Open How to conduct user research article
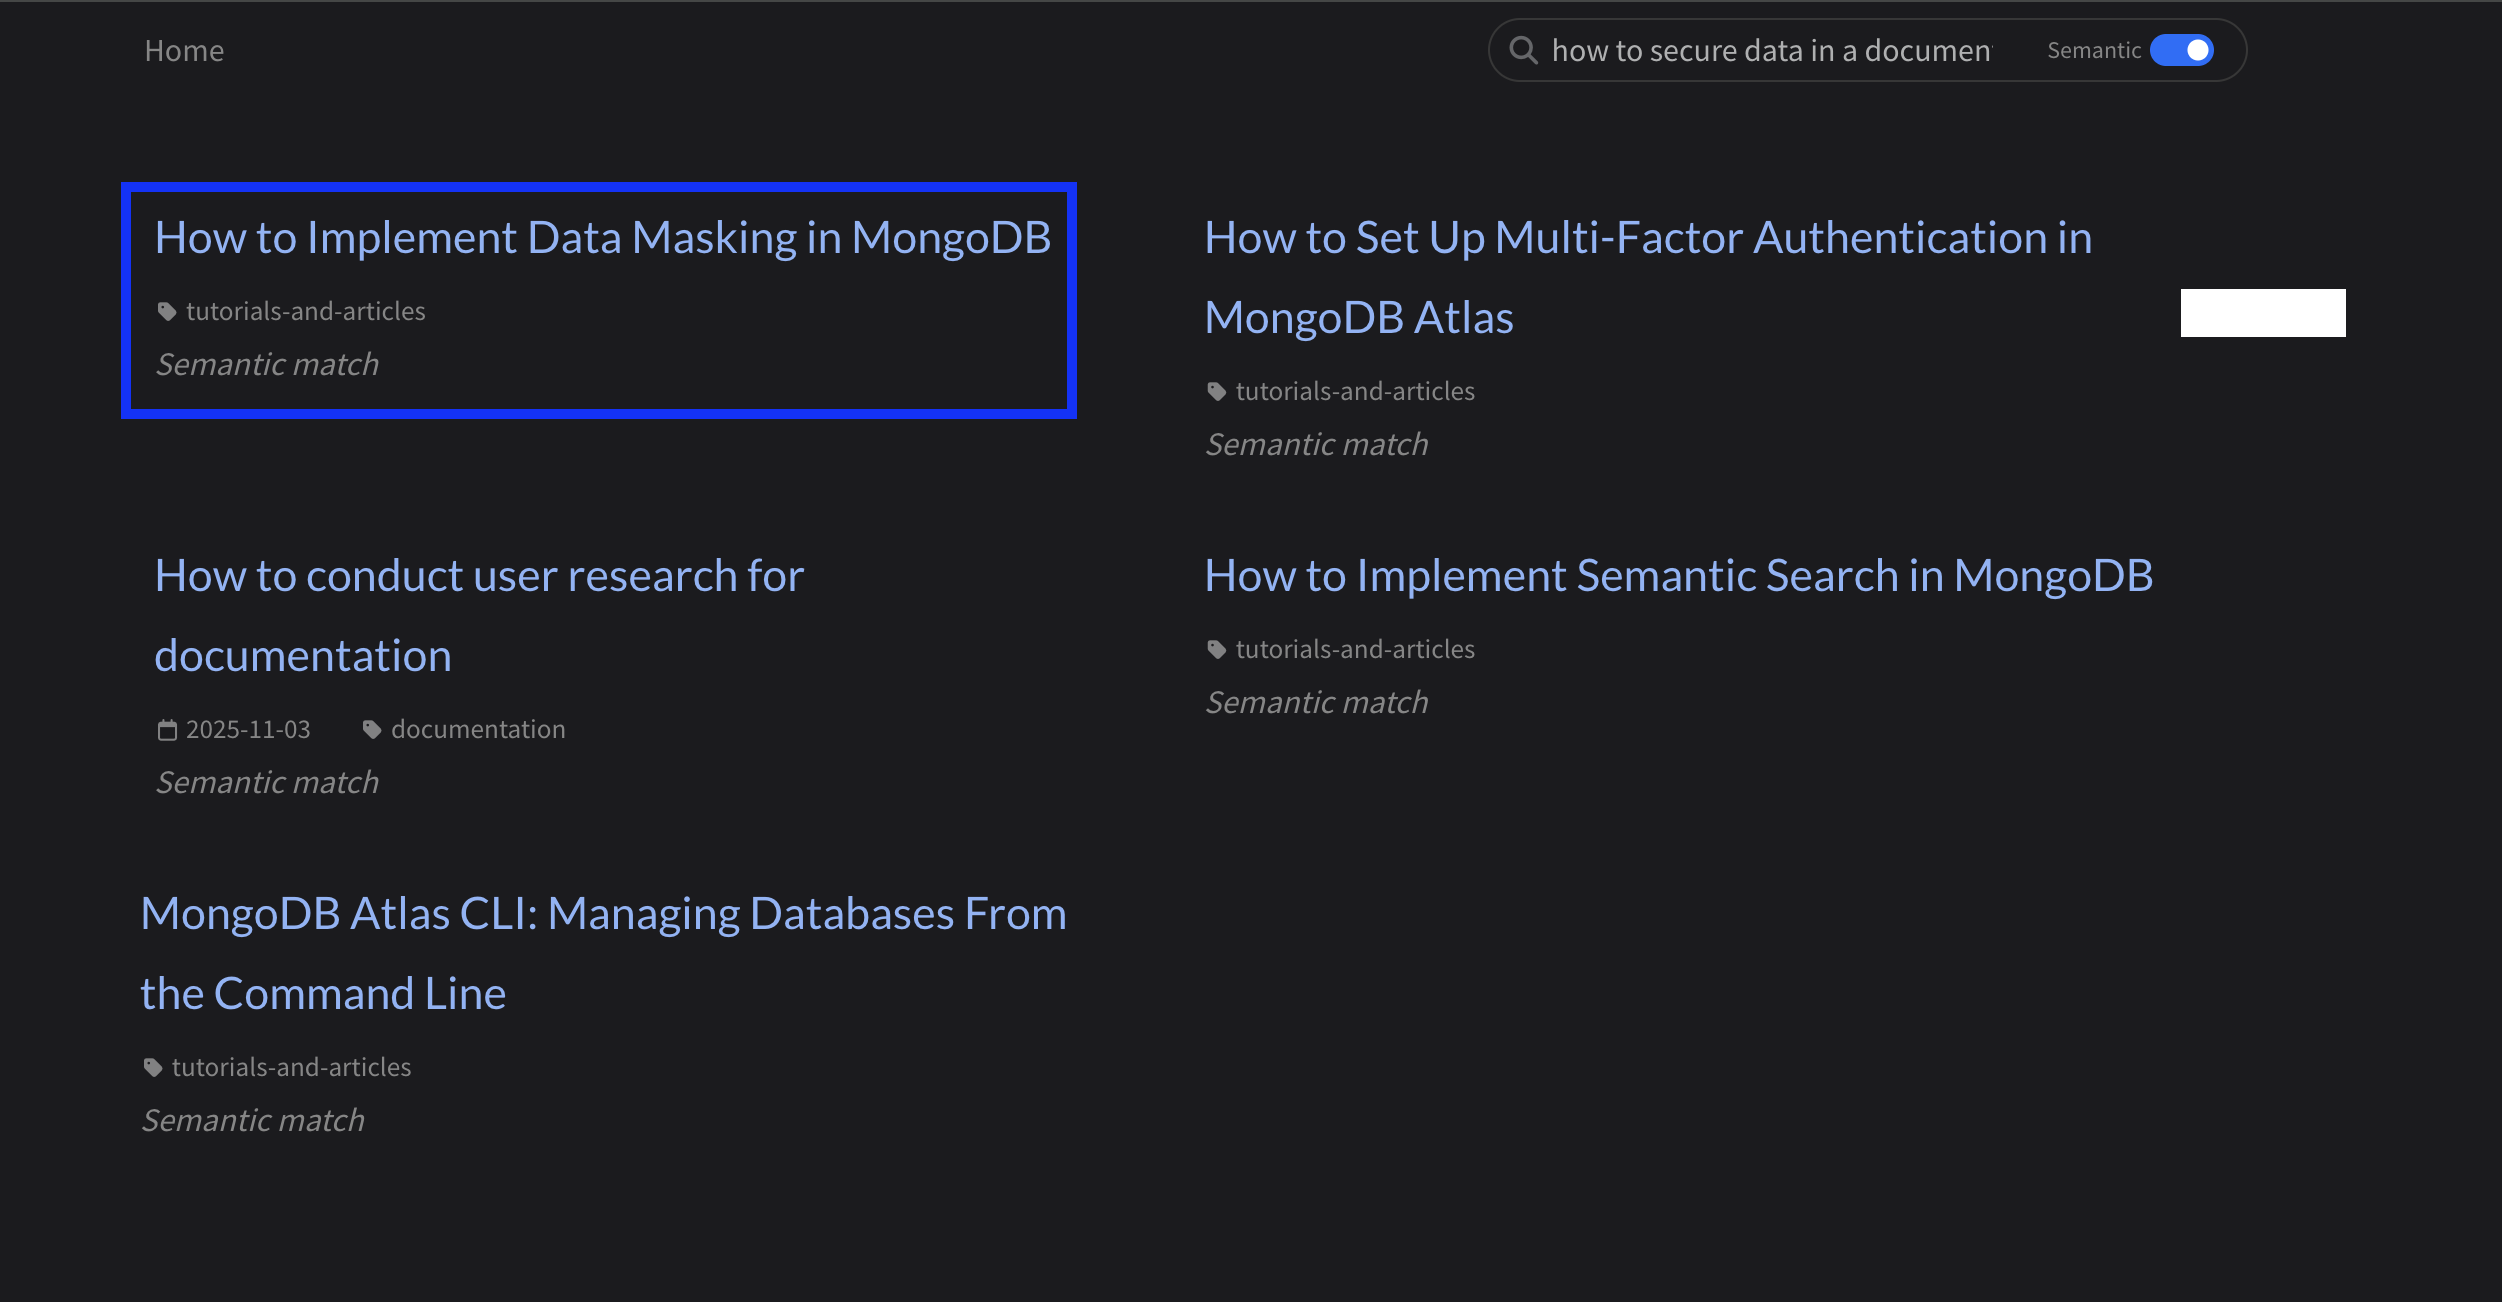This screenshot has height=1302, width=2502. click(479, 615)
